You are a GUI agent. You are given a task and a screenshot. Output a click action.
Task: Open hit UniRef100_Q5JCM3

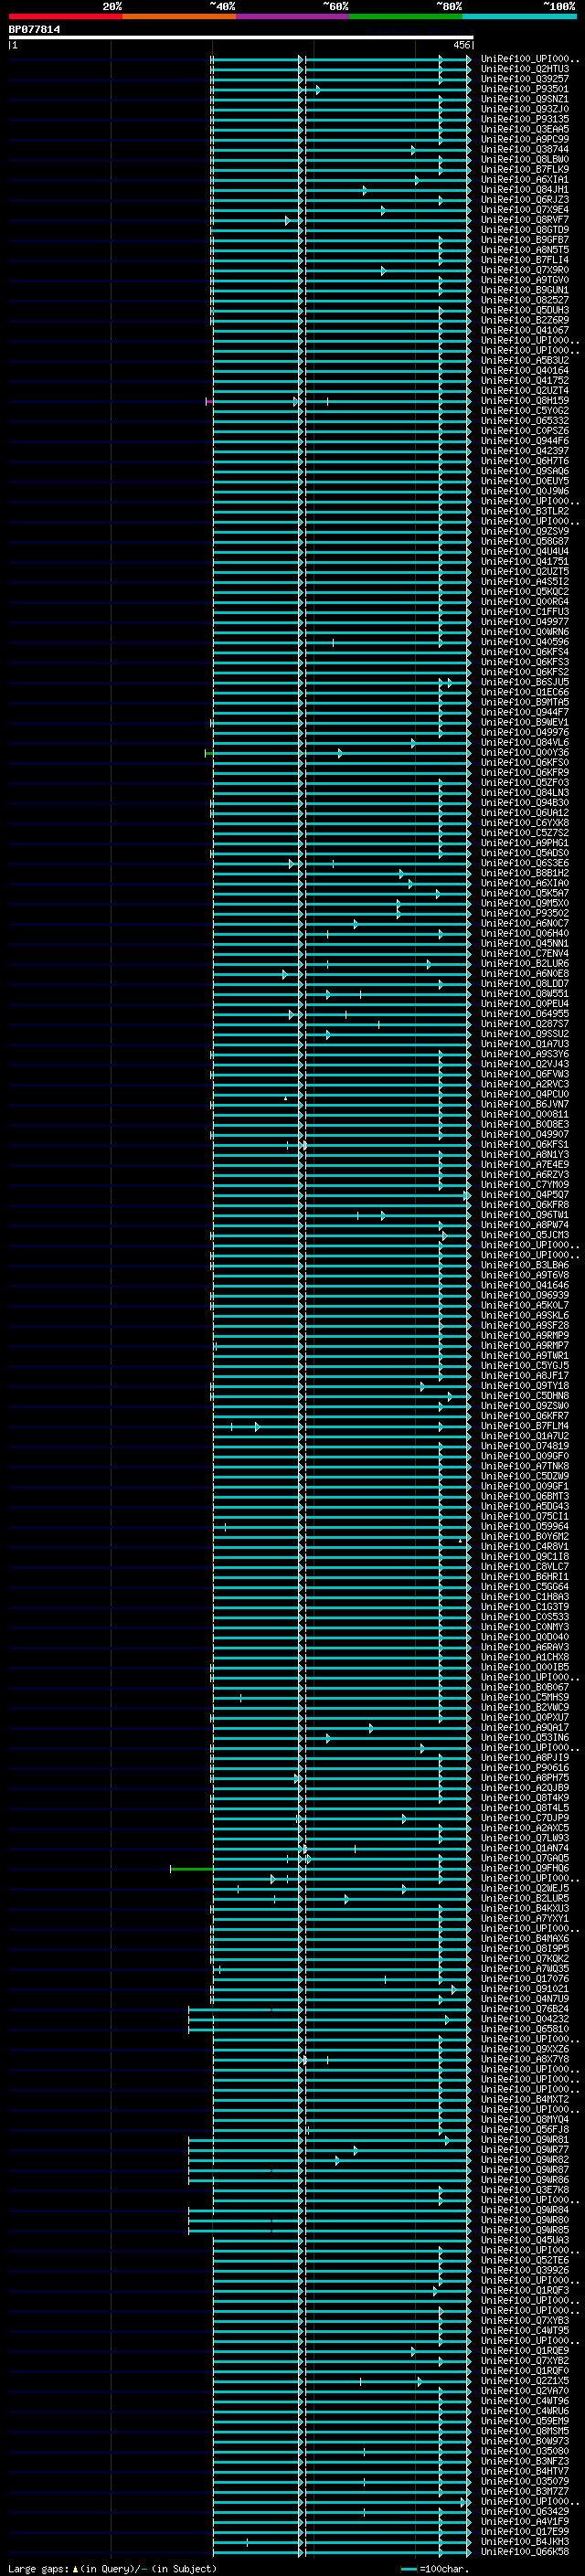525,1235
